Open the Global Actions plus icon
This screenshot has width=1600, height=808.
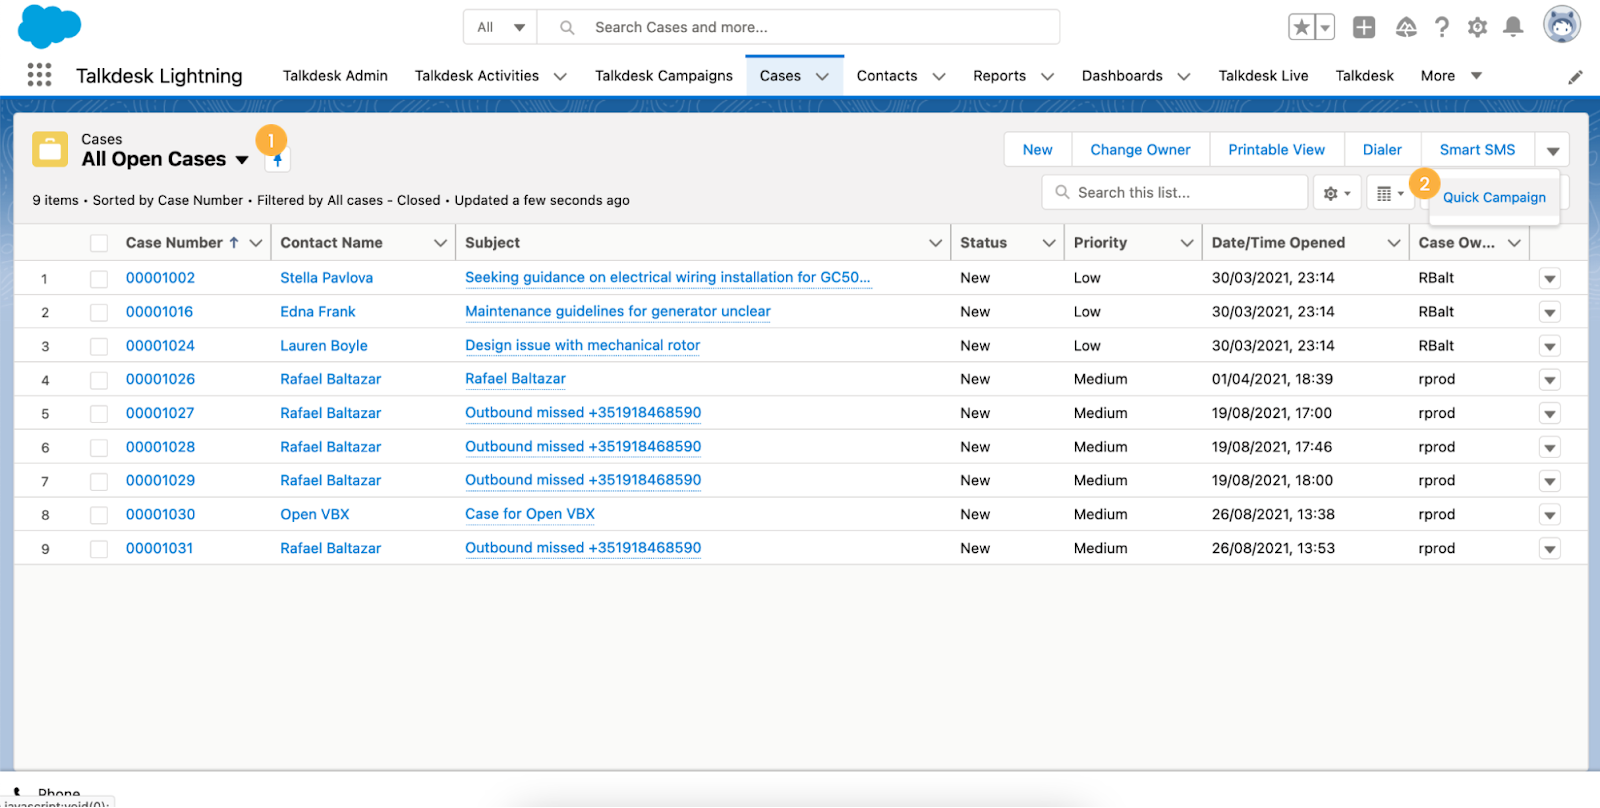[x=1364, y=27]
